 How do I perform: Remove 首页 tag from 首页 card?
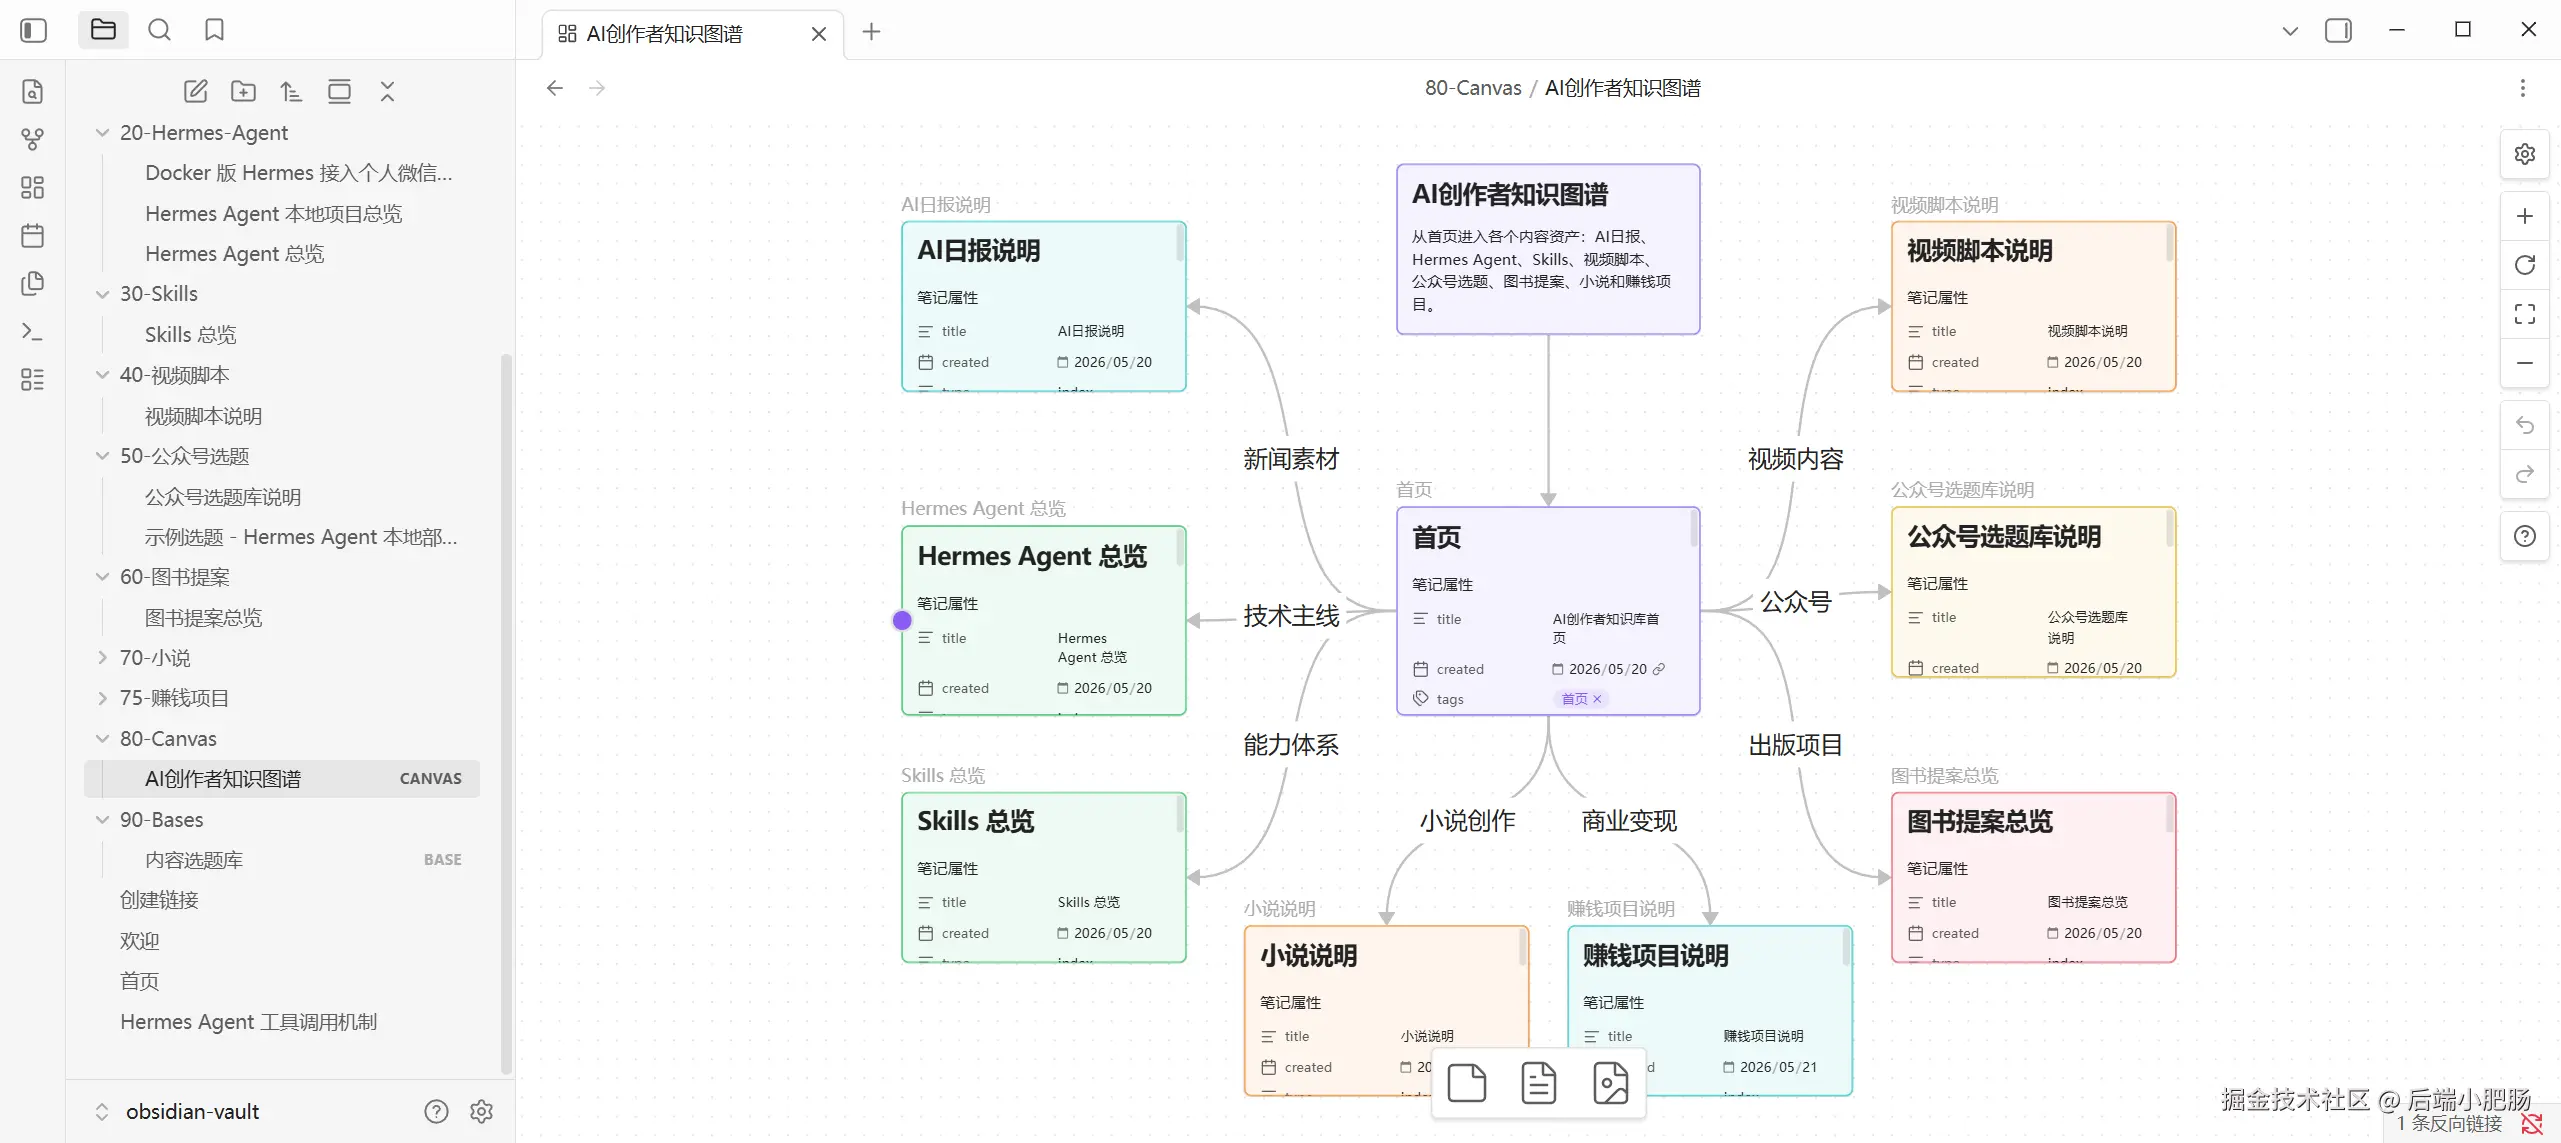tap(1597, 699)
